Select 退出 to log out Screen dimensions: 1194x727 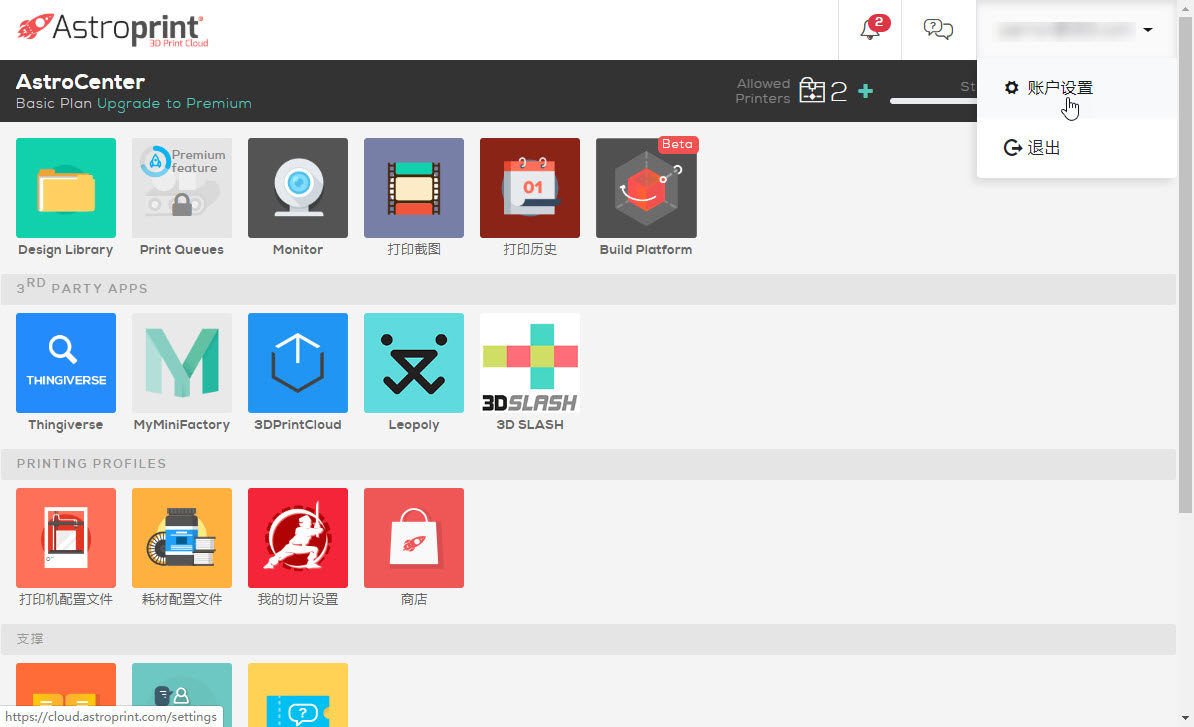(1076, 148)
